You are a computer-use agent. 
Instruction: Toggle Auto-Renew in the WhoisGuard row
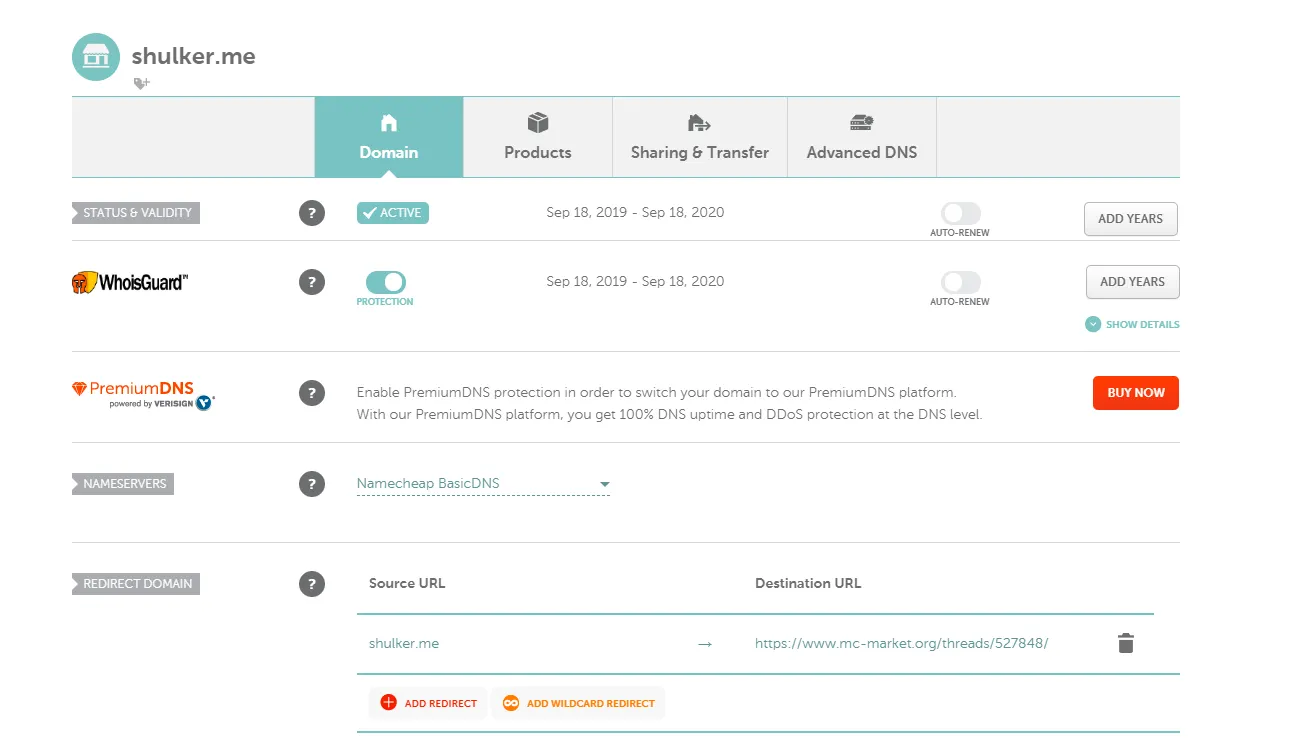(x=960, y=282)
